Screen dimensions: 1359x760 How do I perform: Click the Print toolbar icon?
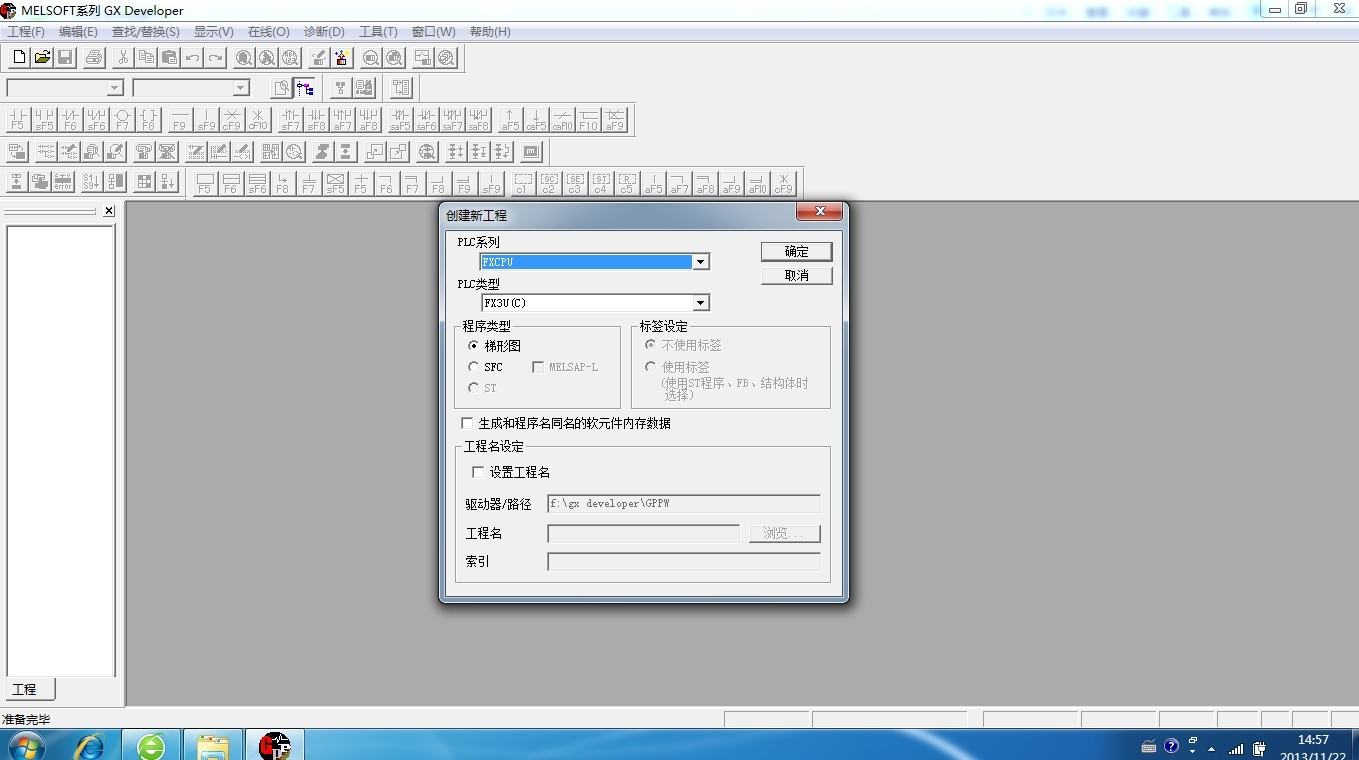point(94,58)
